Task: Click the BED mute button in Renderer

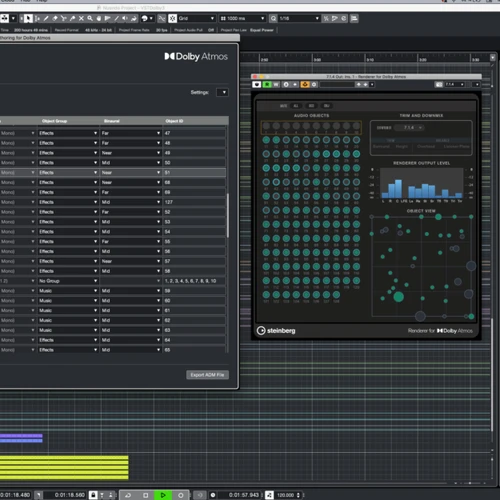Action: point(311,106)
